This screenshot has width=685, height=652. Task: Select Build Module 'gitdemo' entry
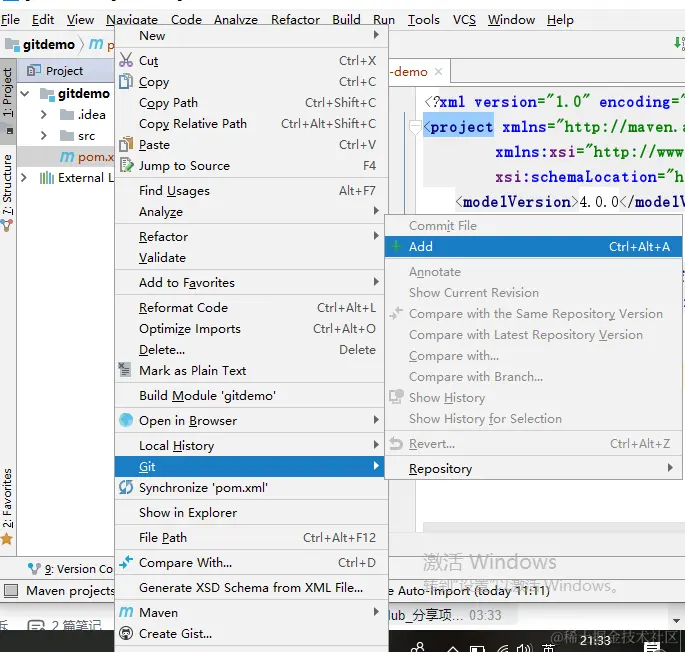click(x=252, y=395)
